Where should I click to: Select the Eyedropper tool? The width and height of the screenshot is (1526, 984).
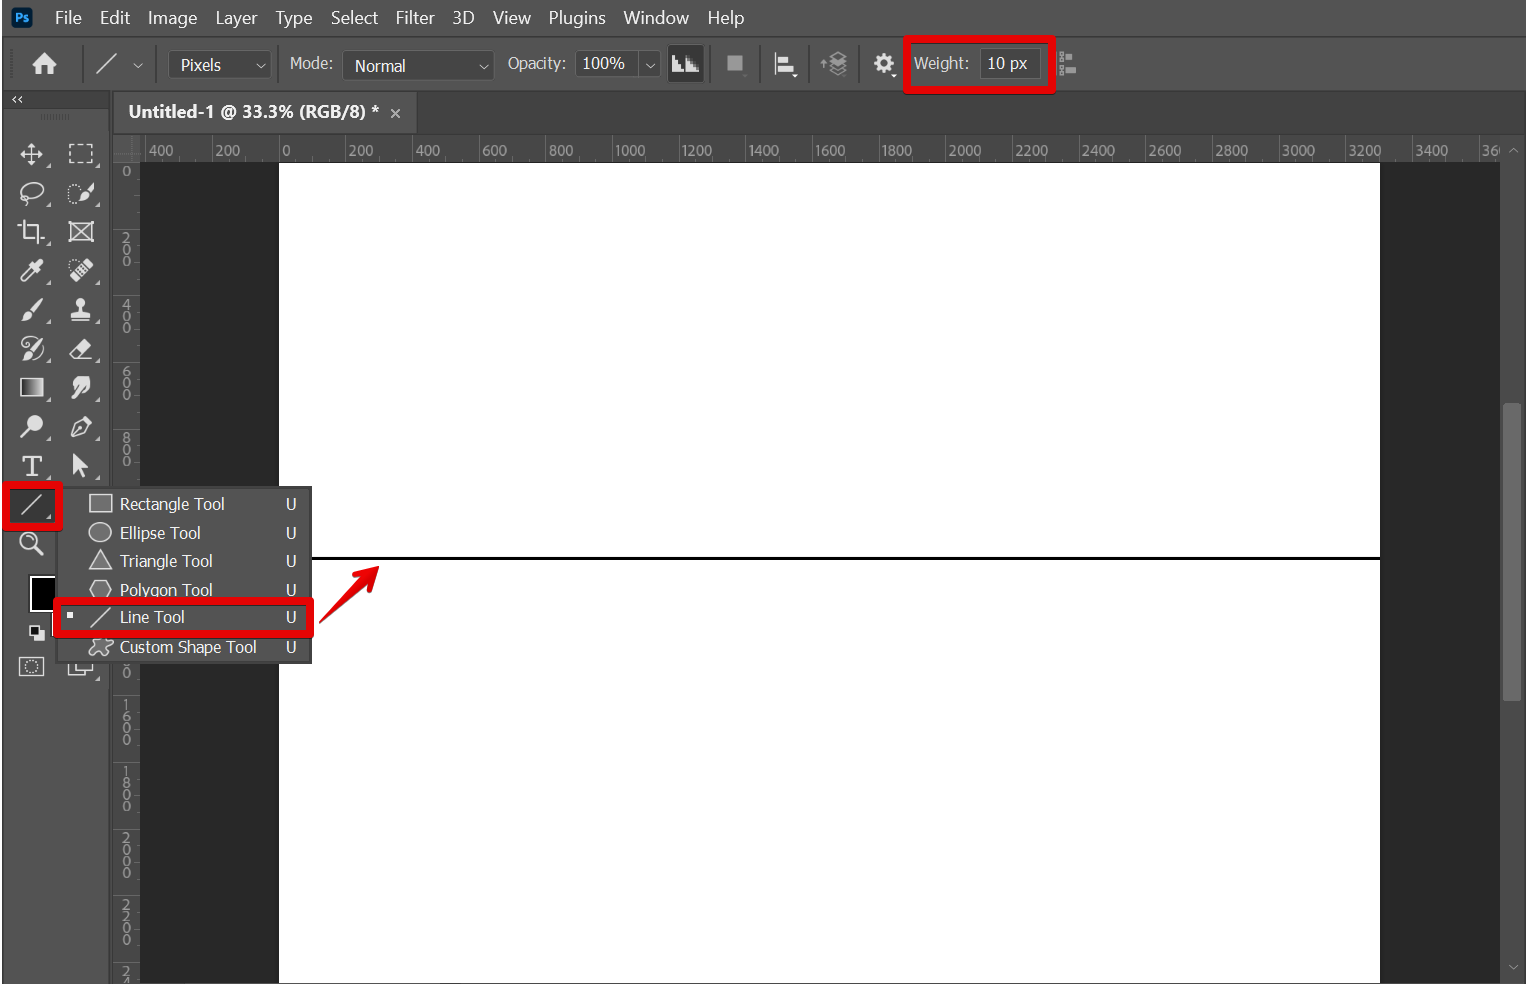tap(31, 271)
